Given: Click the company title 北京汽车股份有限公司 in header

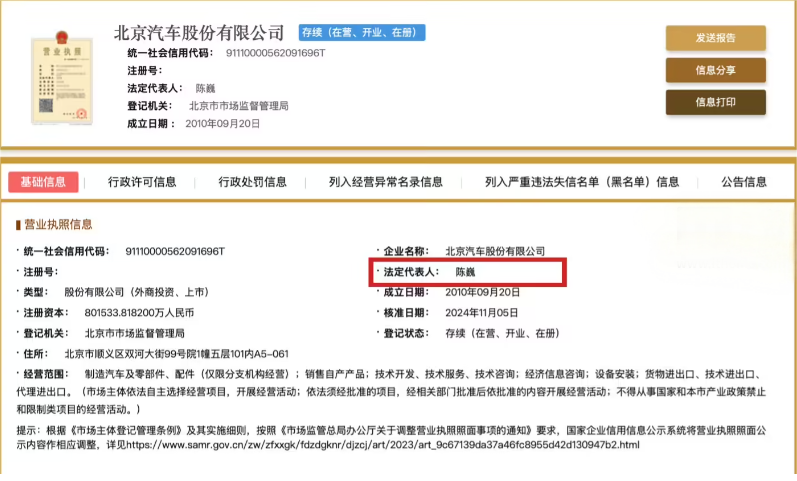Looking at the screenshot, I should coord(198,33).
